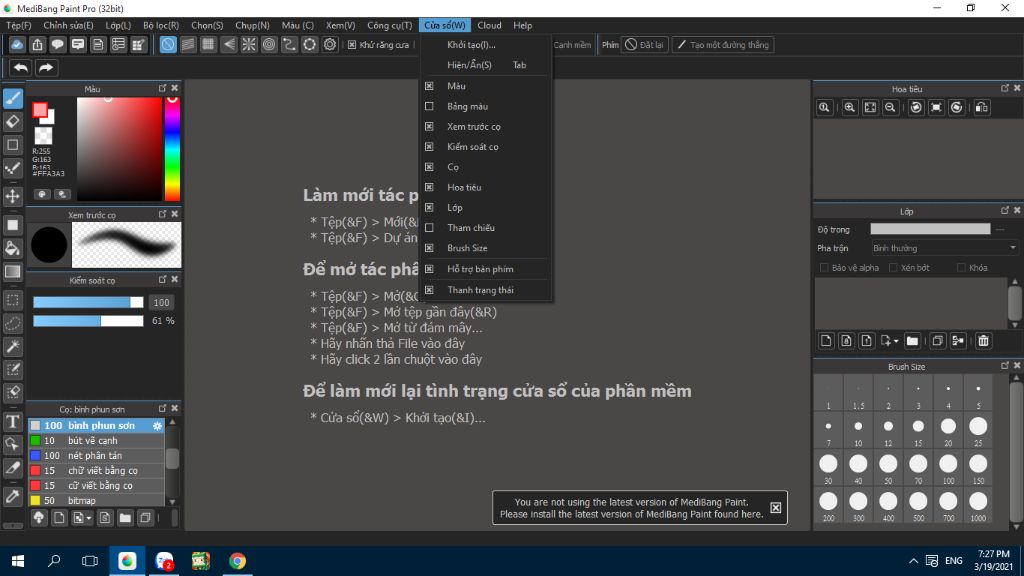Screen dimensions: 1024x576
Task: Enable radial snap
Action: pyautogui.click(x=249, y=44)
